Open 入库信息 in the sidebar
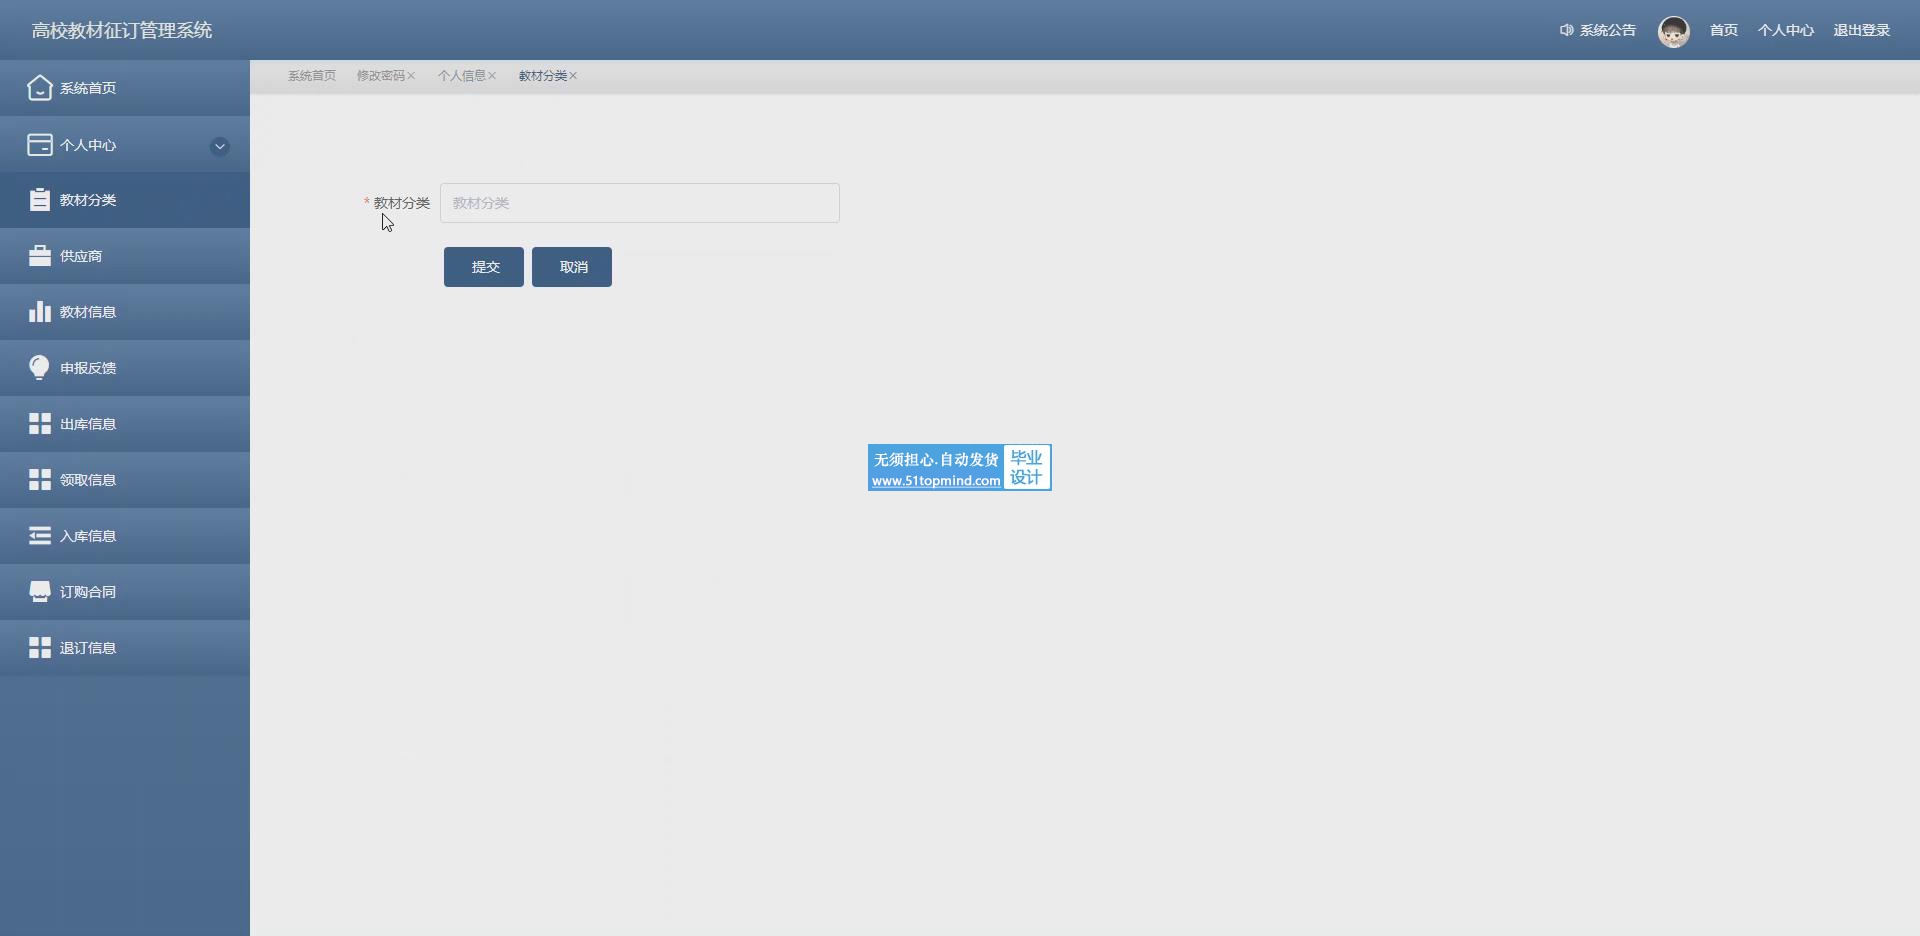1920x936 pixels. 125,536
